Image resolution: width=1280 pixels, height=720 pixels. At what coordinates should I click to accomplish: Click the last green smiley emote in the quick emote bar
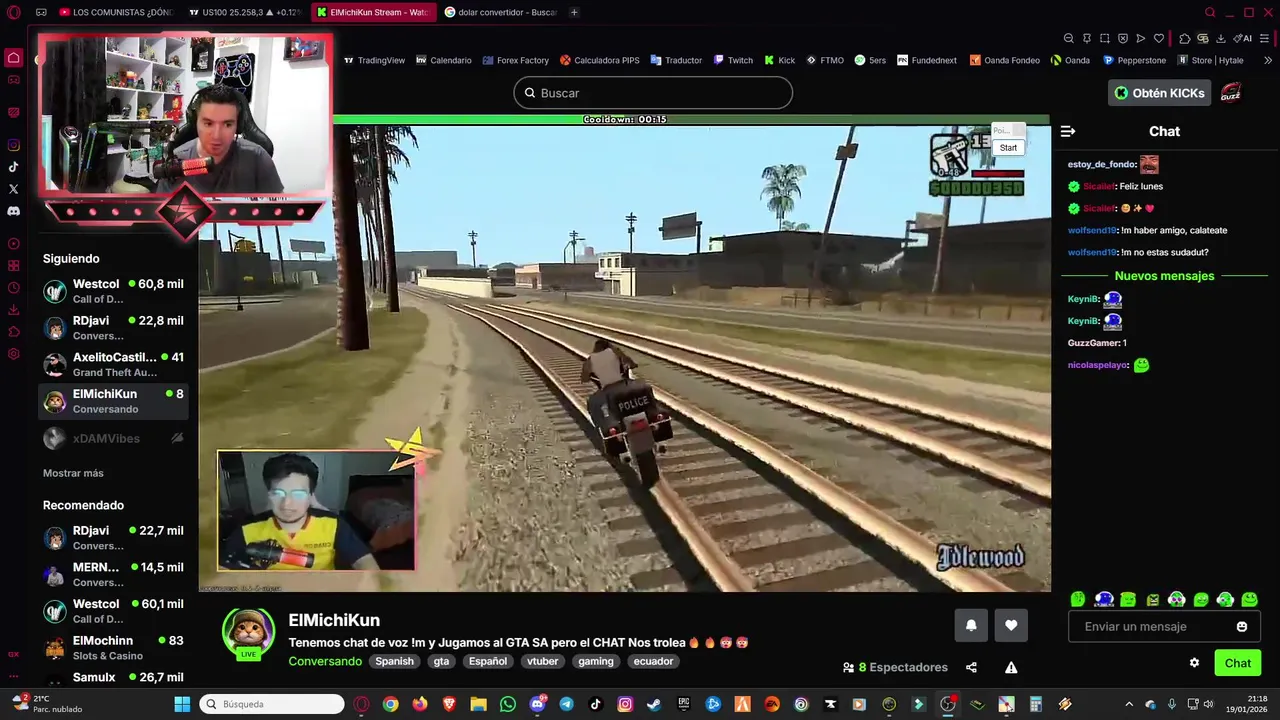pos(1250,599)
